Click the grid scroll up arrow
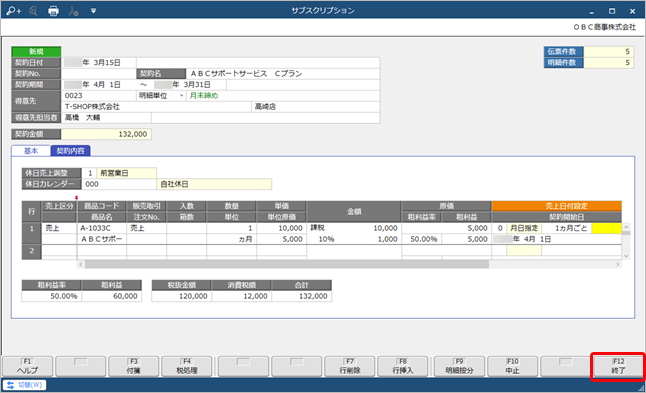 [626, 227]
